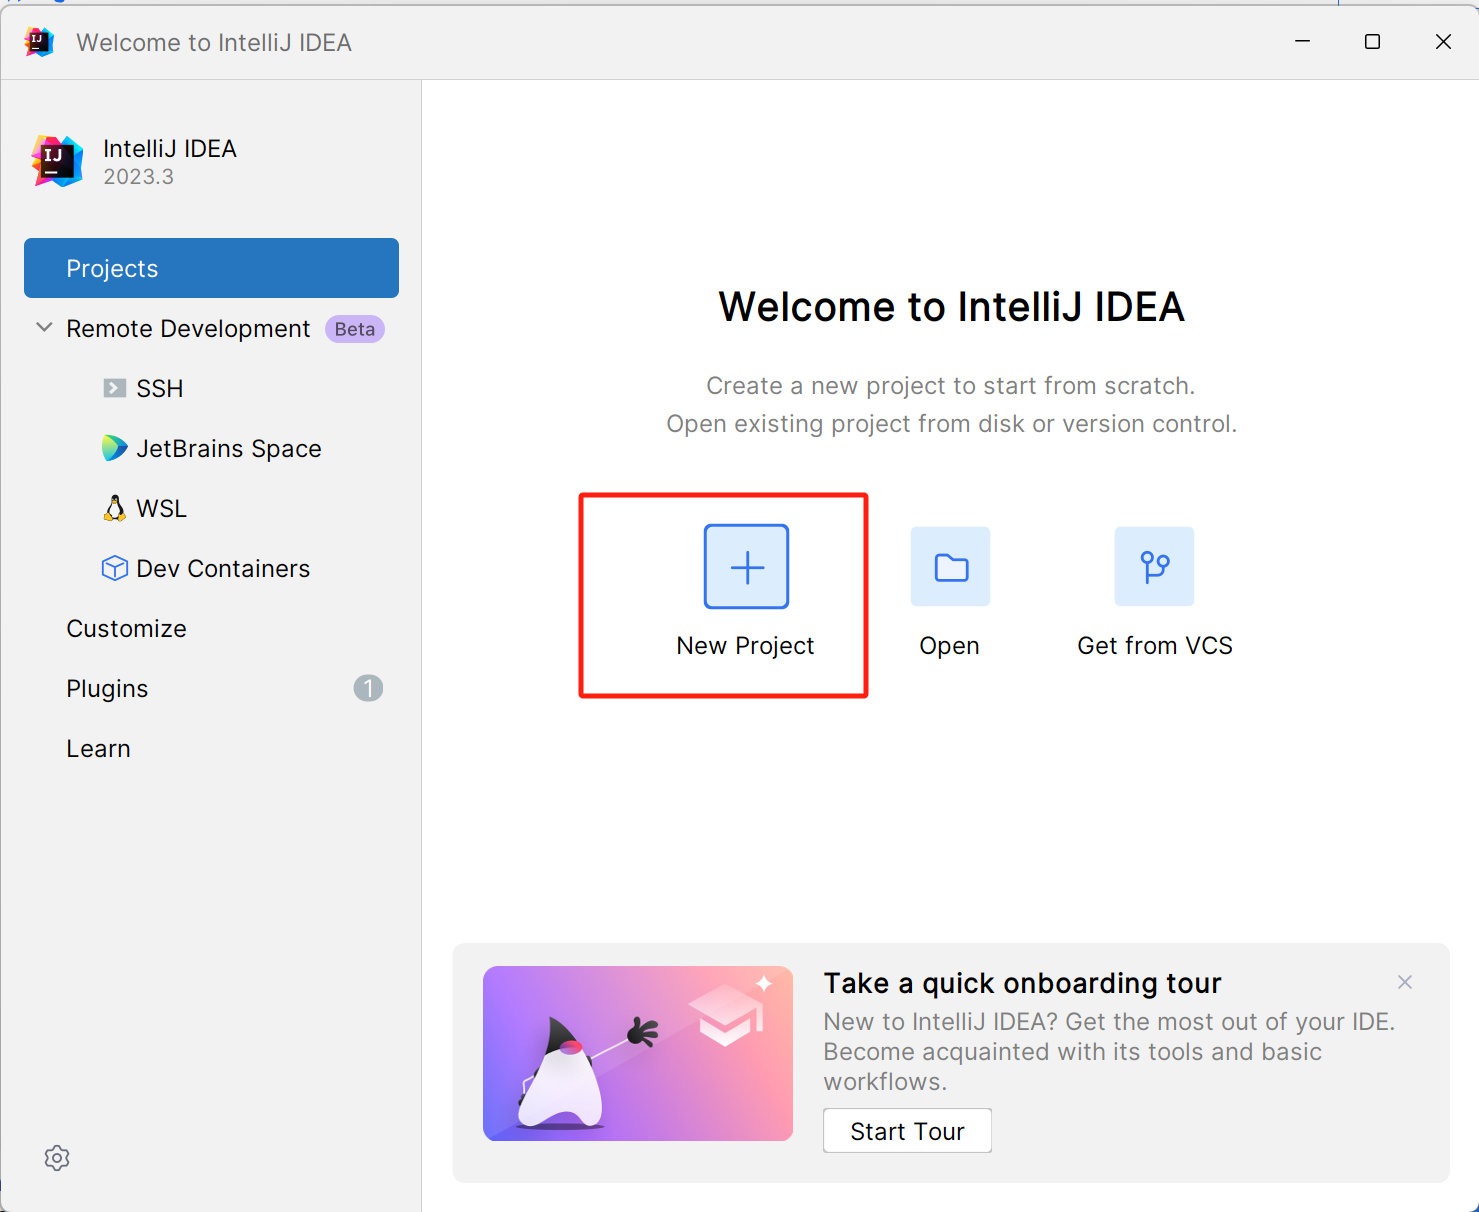Screen dimensions: 1479x1212
Task: Click the Get from VCS branch icon
Action: click(1154, 566)
